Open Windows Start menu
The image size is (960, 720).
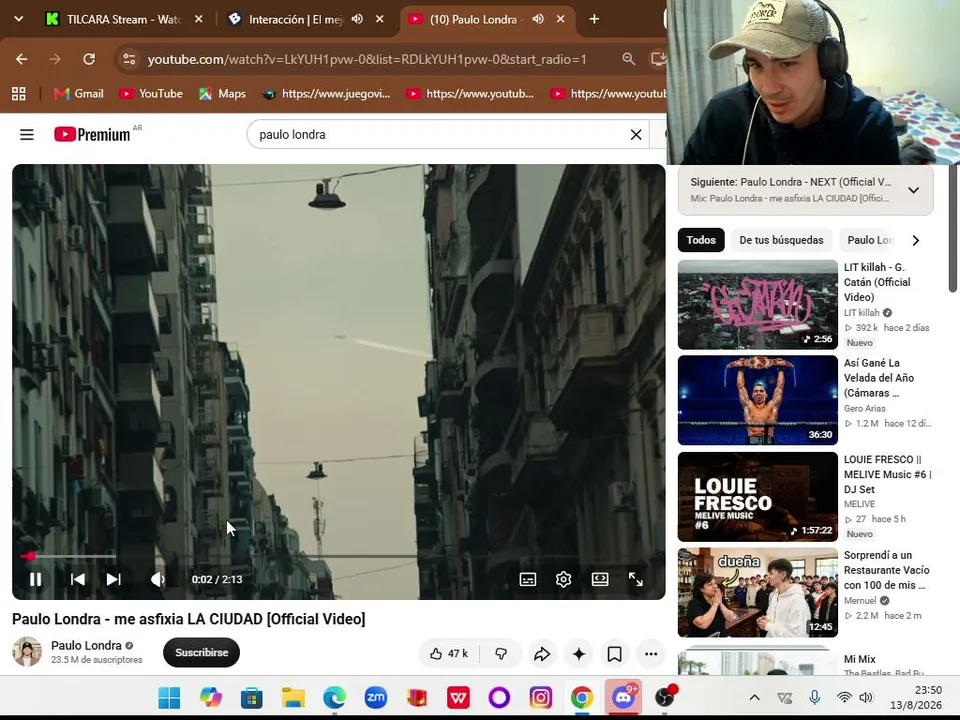(x=169, y=697)
